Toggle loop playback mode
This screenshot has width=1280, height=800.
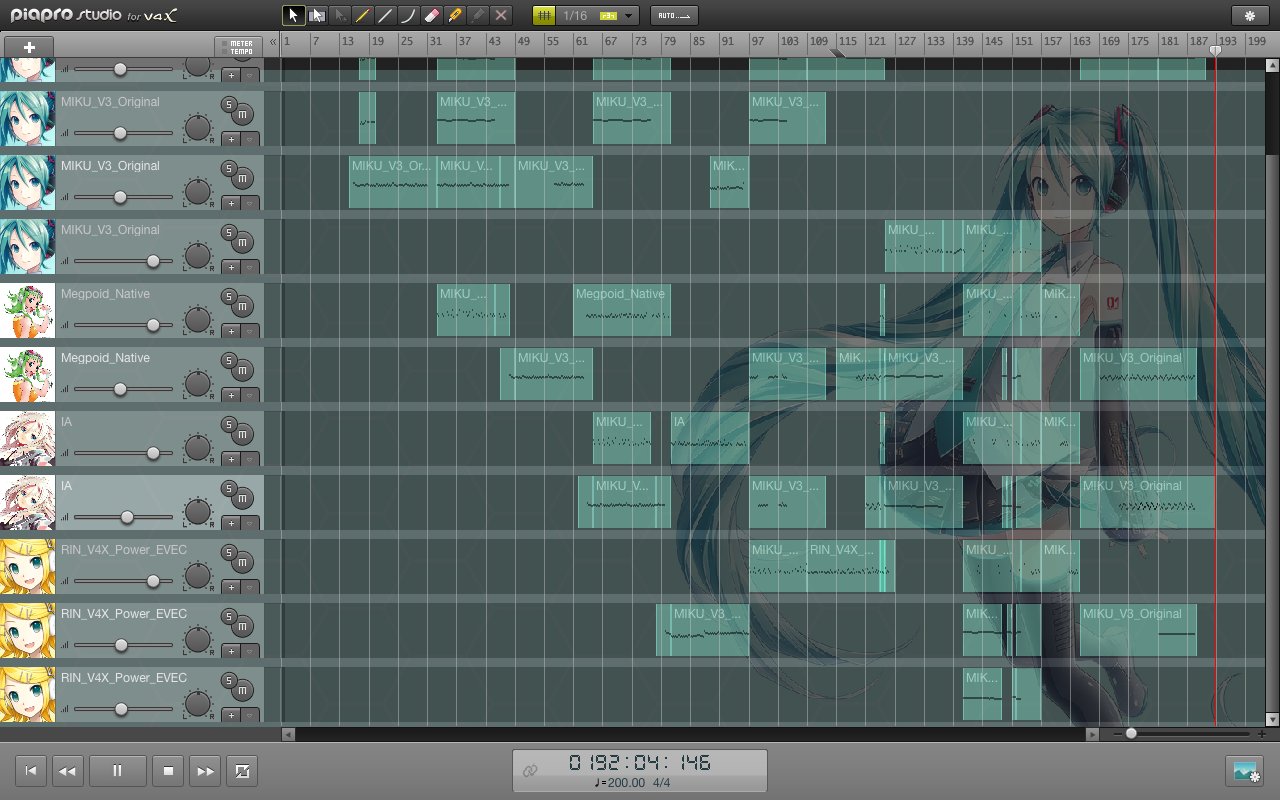[242, 771]
